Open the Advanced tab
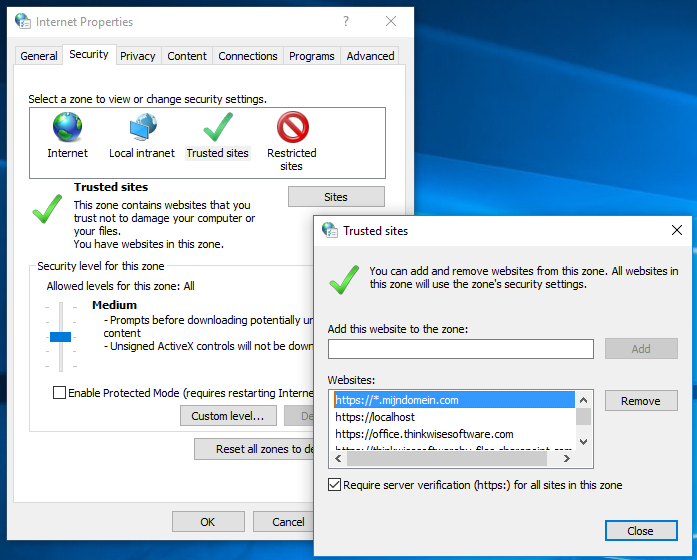The height and width of the screenshot is (560, 697). (370, 56)
